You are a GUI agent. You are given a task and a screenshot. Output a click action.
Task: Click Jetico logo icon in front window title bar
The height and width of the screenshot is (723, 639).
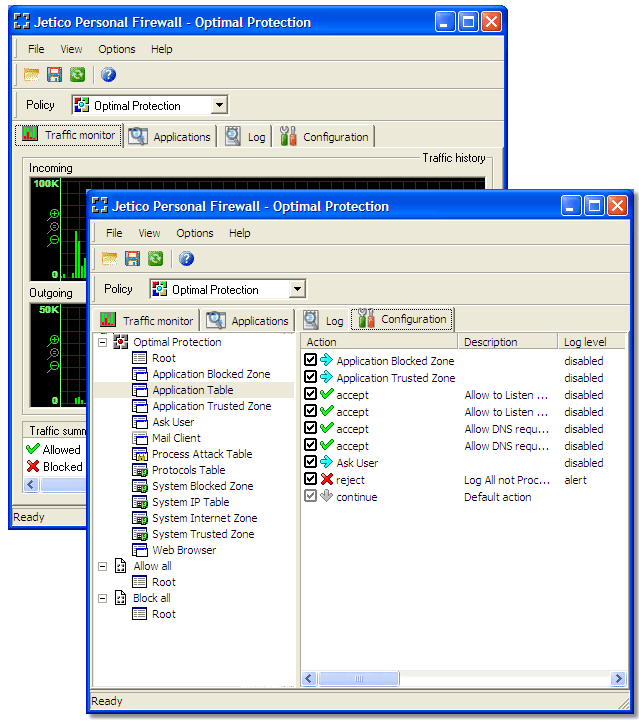(x=100, y=206)
